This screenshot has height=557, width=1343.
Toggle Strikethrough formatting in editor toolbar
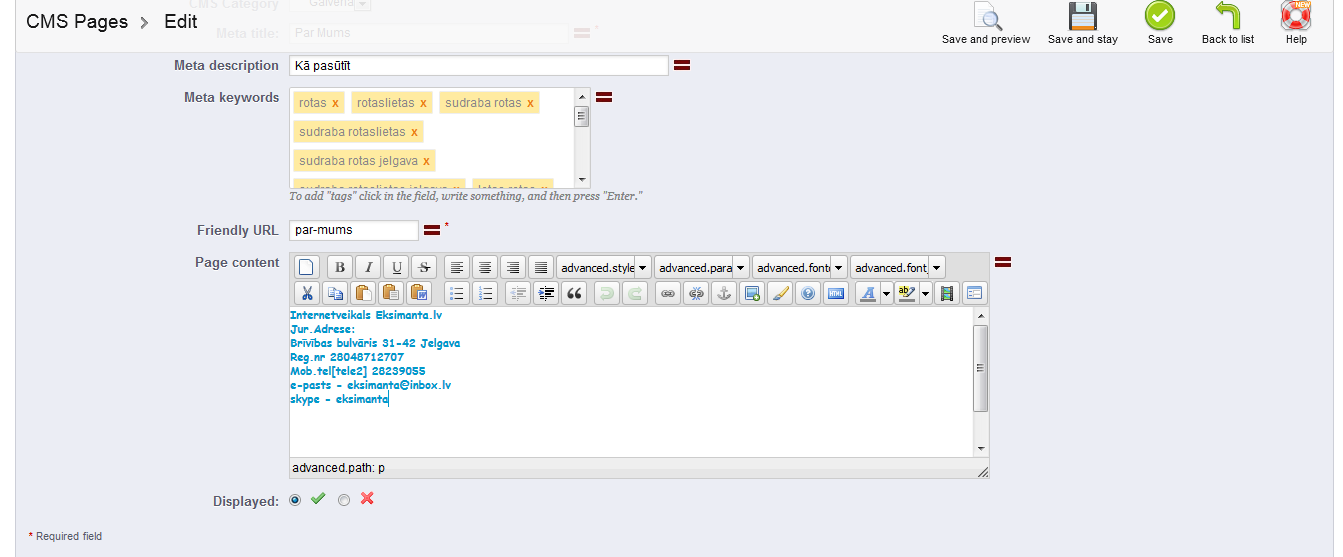pos(424,267)
